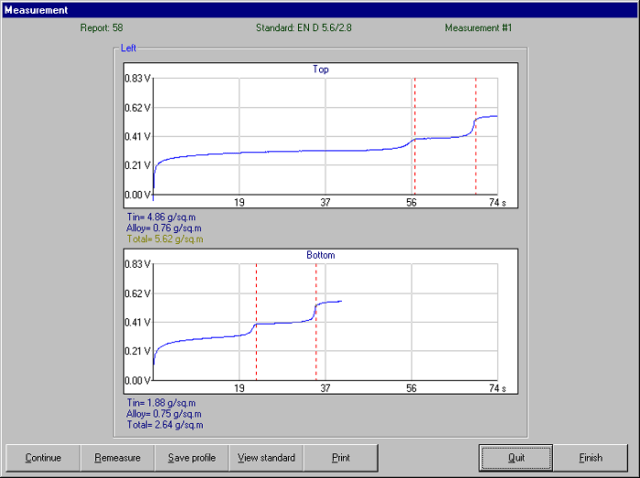Print the measurement report
Screen dimensions: 640x478
coord(341,458)
